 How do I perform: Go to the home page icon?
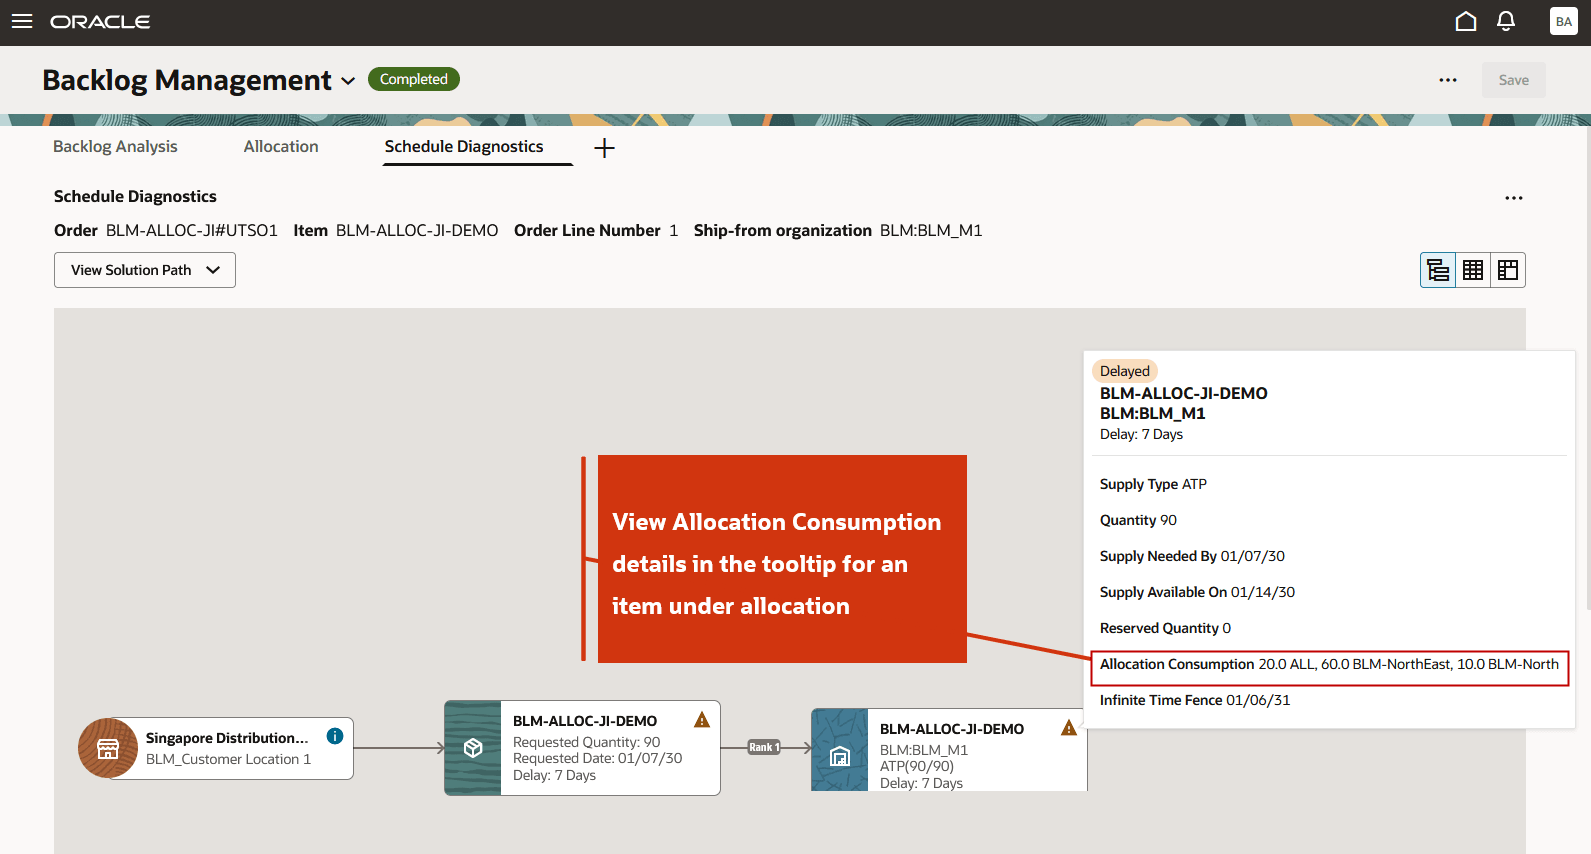point(1466,21)
